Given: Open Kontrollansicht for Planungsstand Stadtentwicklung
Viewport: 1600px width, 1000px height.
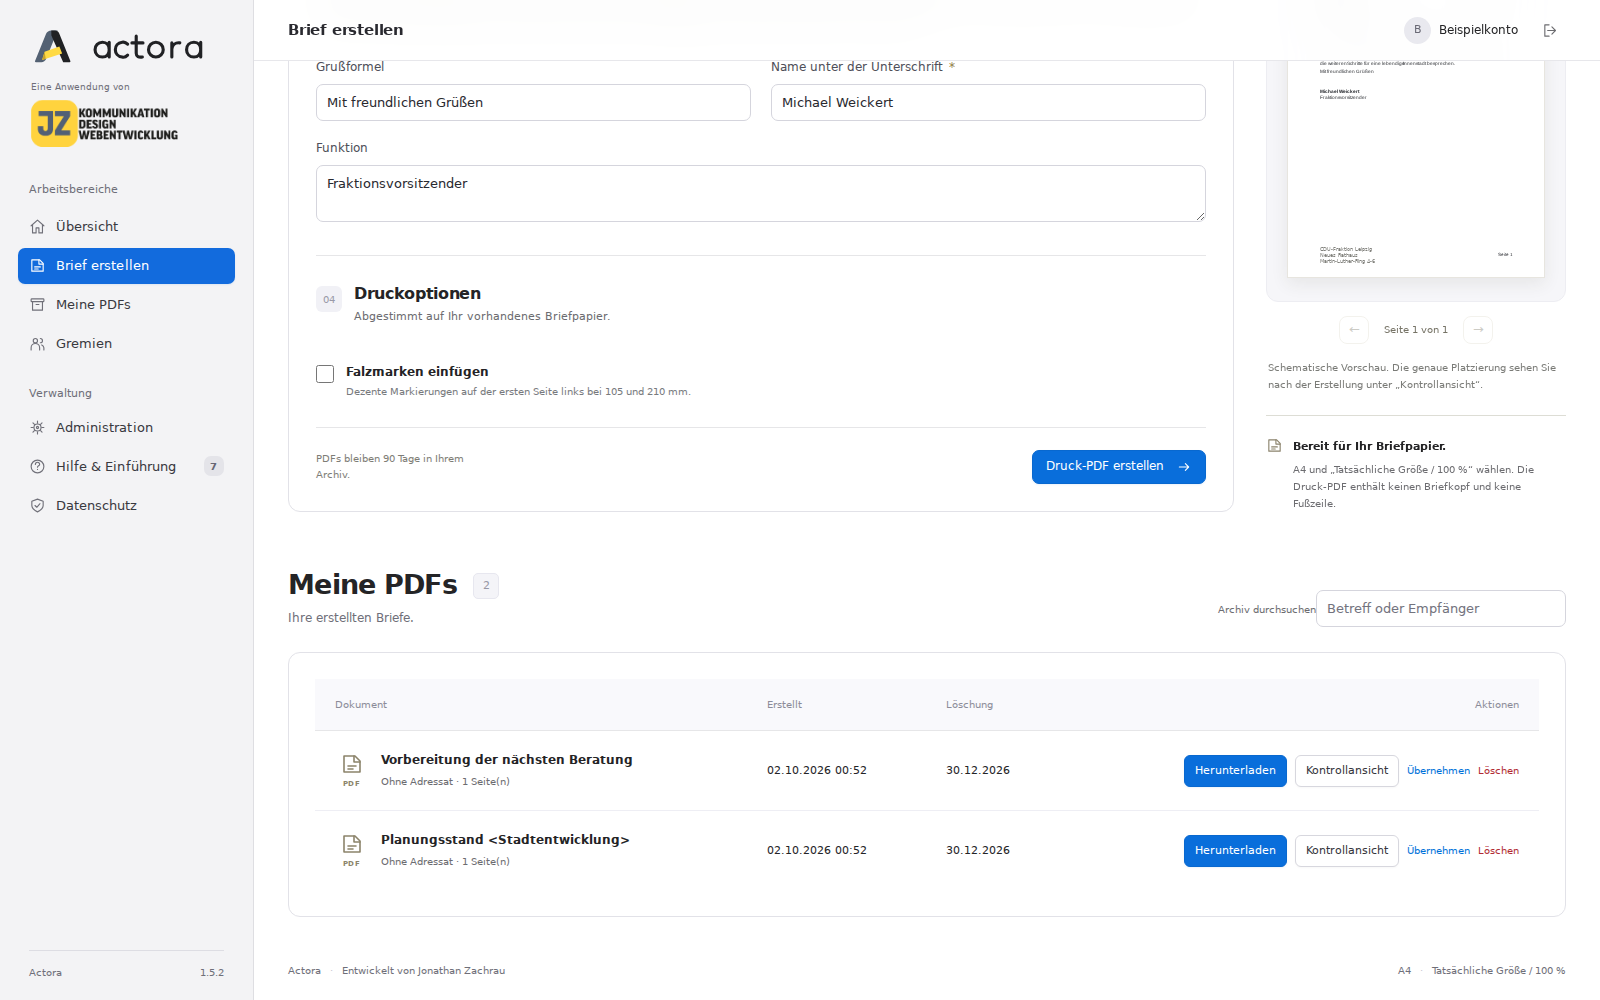Looking at the screenshot, I should click(1347, 851).
